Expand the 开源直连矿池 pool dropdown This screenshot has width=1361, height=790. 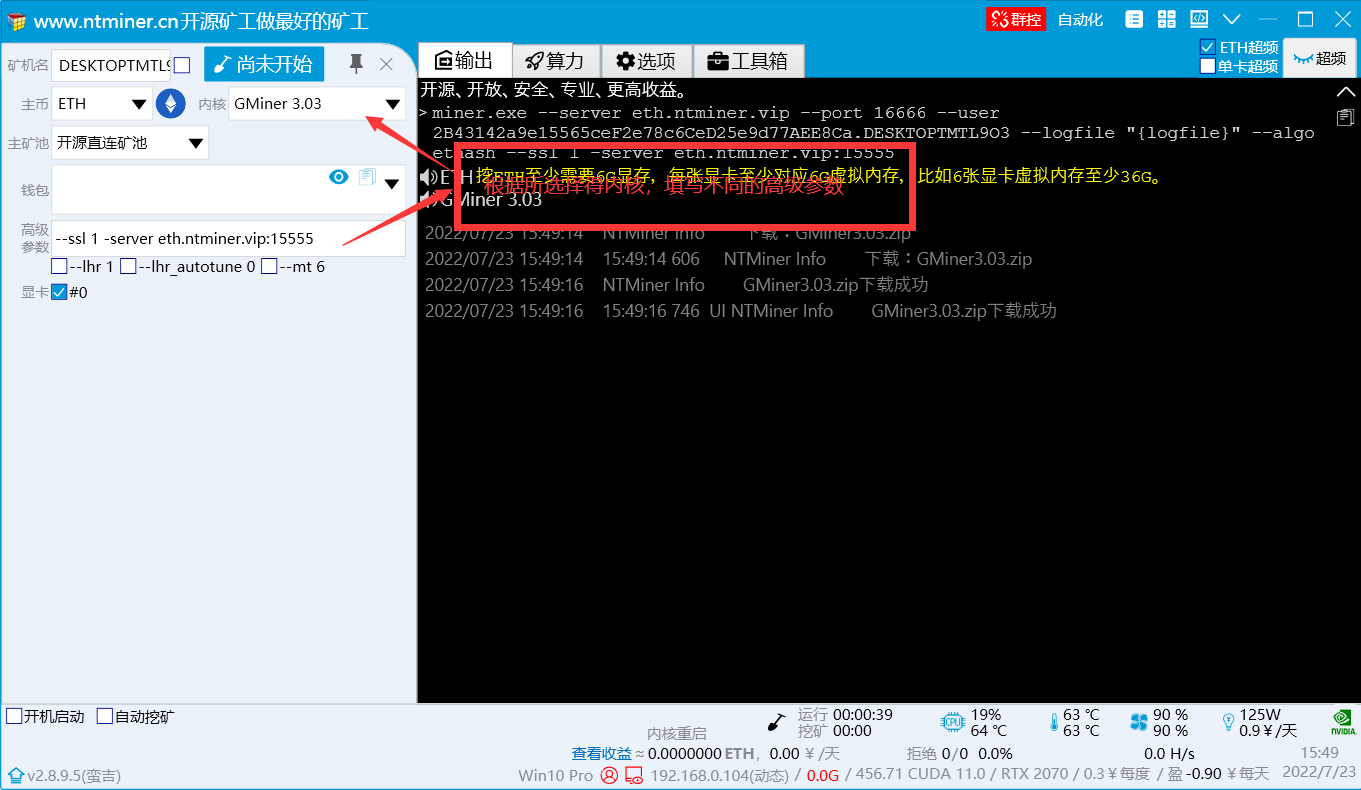(x=129, y=143)
